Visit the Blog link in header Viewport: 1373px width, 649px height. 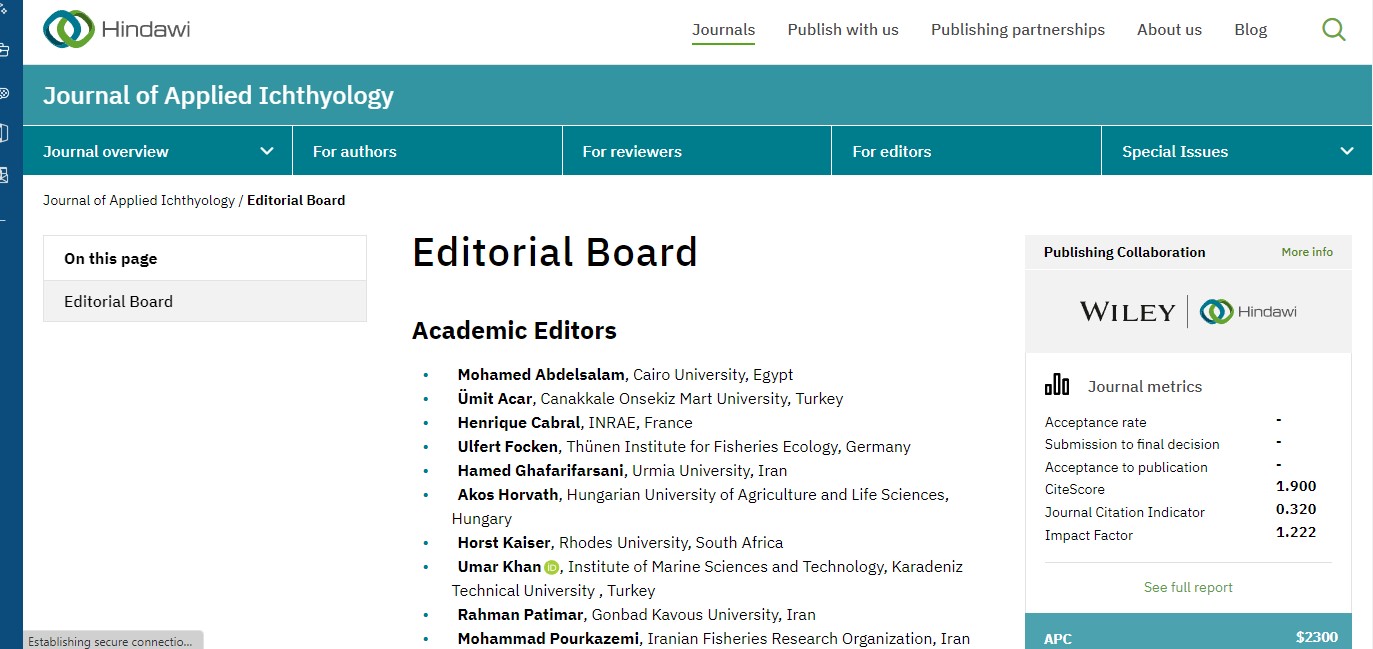(1250, 30)
